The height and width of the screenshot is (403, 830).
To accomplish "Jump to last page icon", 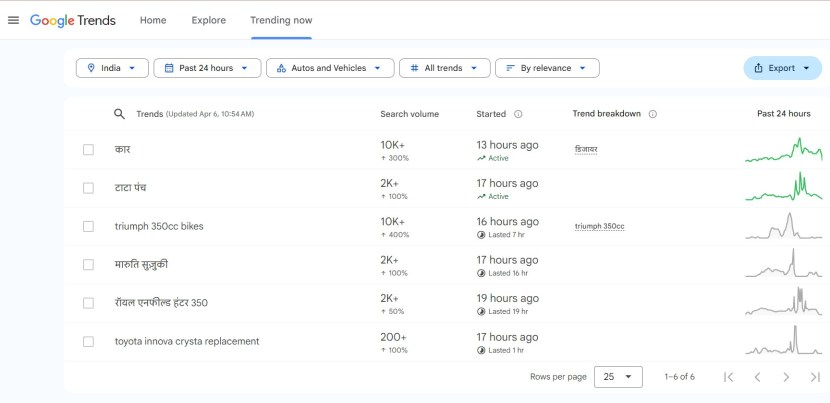I will coord(815,377).
